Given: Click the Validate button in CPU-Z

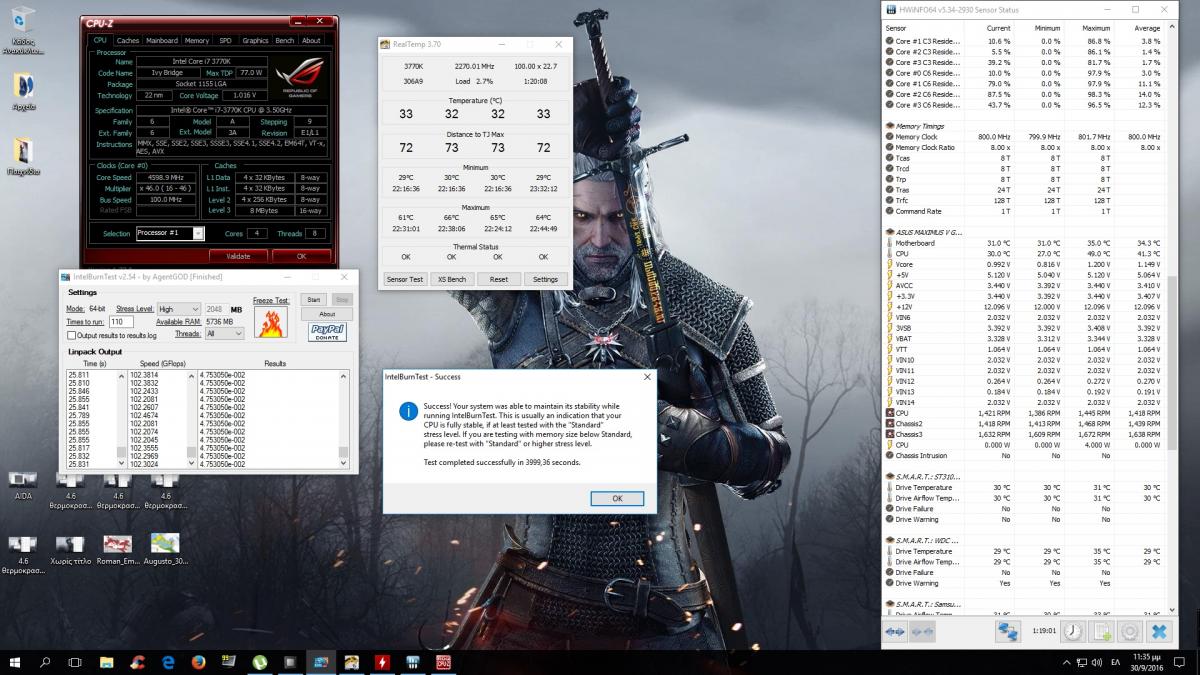Looking at the screenshot, I should [238, 256].
